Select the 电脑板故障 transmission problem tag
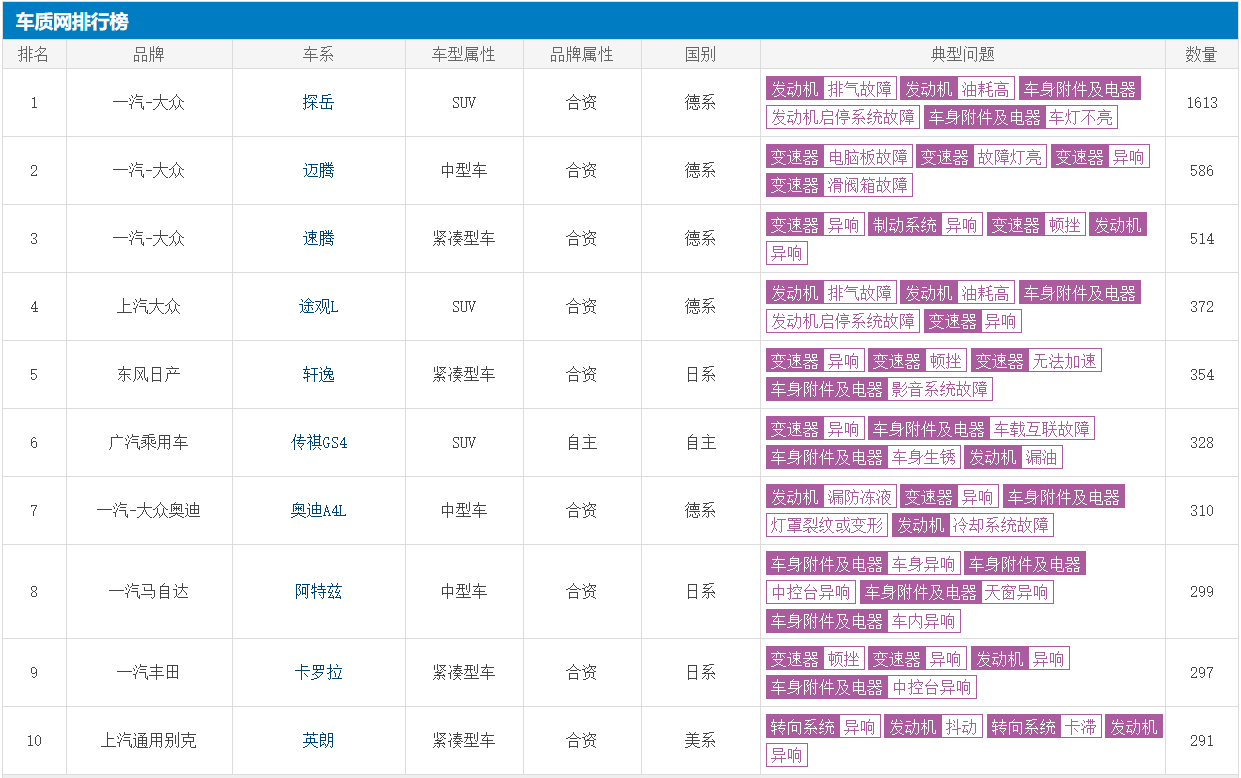Screen dimensions: 1241x778 (x=868, y=157)
